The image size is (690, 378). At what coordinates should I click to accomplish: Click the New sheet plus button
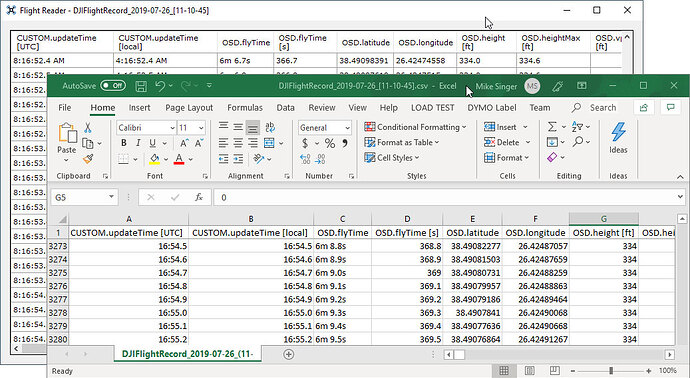coord(288,354)
